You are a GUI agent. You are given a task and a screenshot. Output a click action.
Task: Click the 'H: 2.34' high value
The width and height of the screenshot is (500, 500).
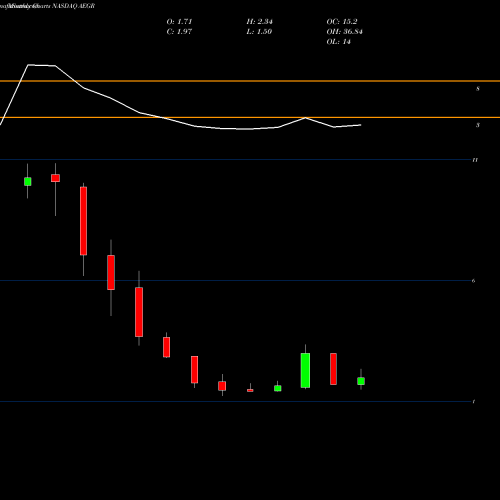point(260,22)
